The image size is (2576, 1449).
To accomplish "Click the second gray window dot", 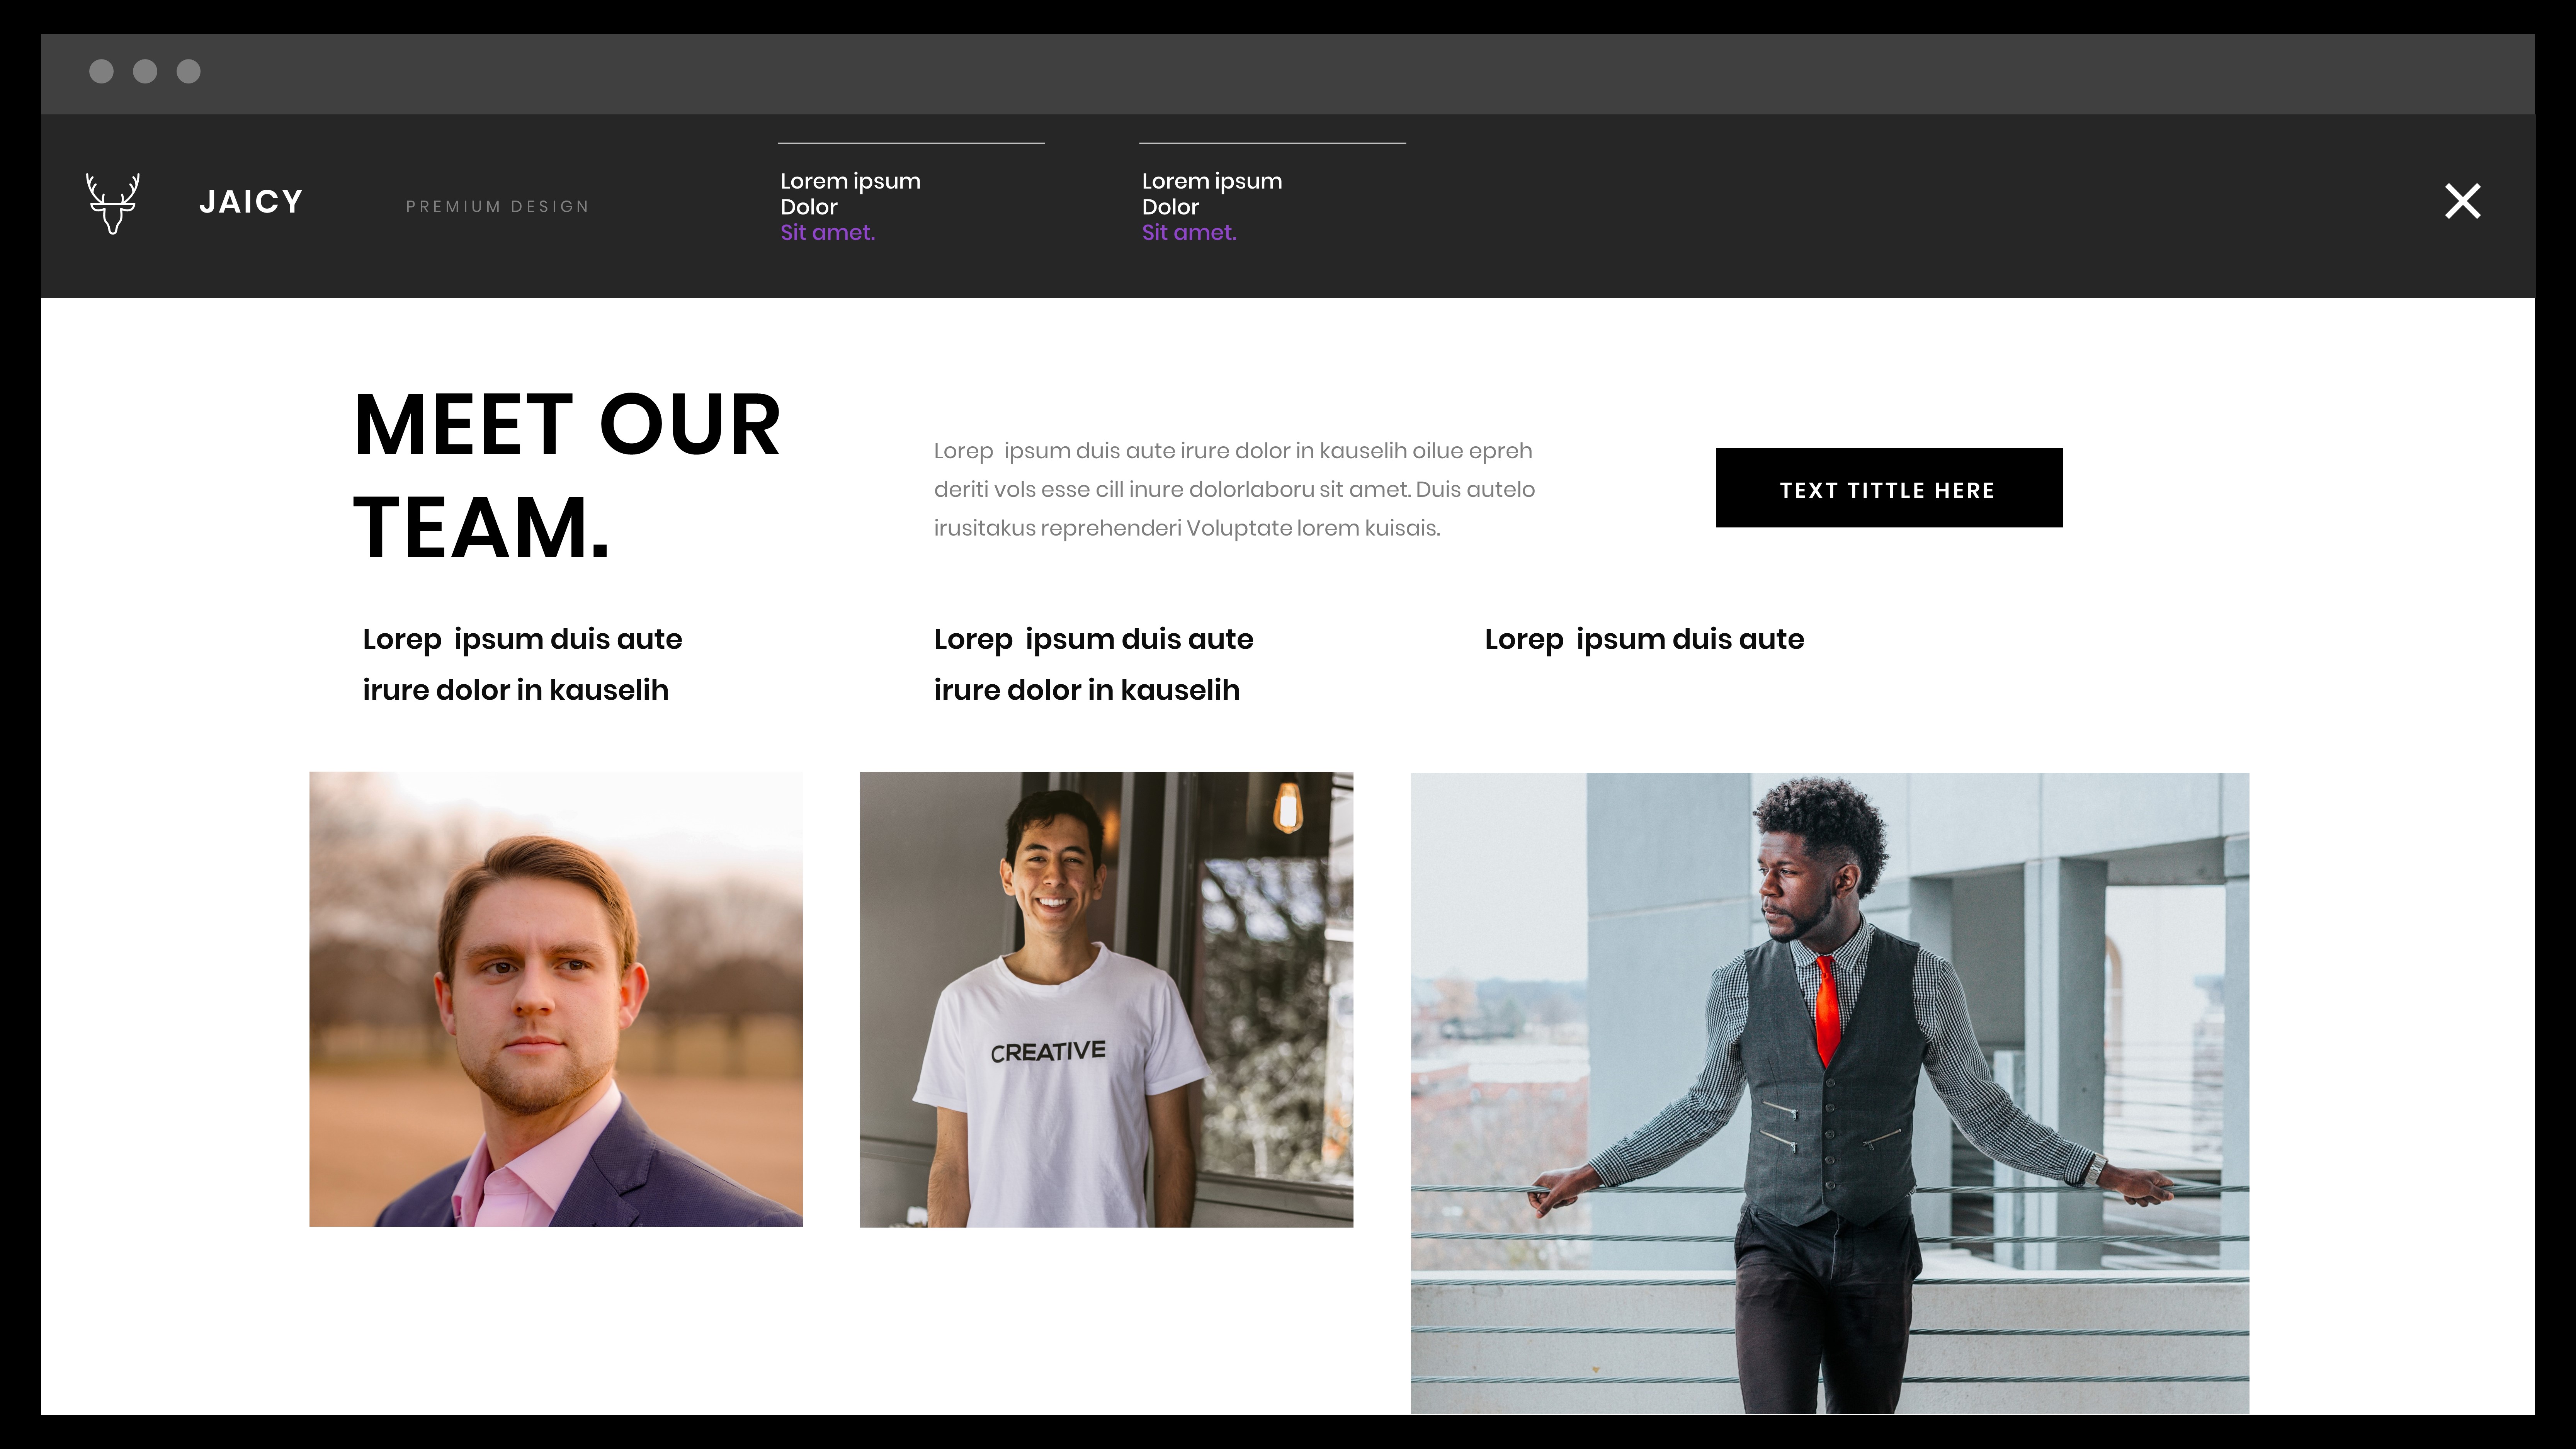I will (x=145, y=71).
